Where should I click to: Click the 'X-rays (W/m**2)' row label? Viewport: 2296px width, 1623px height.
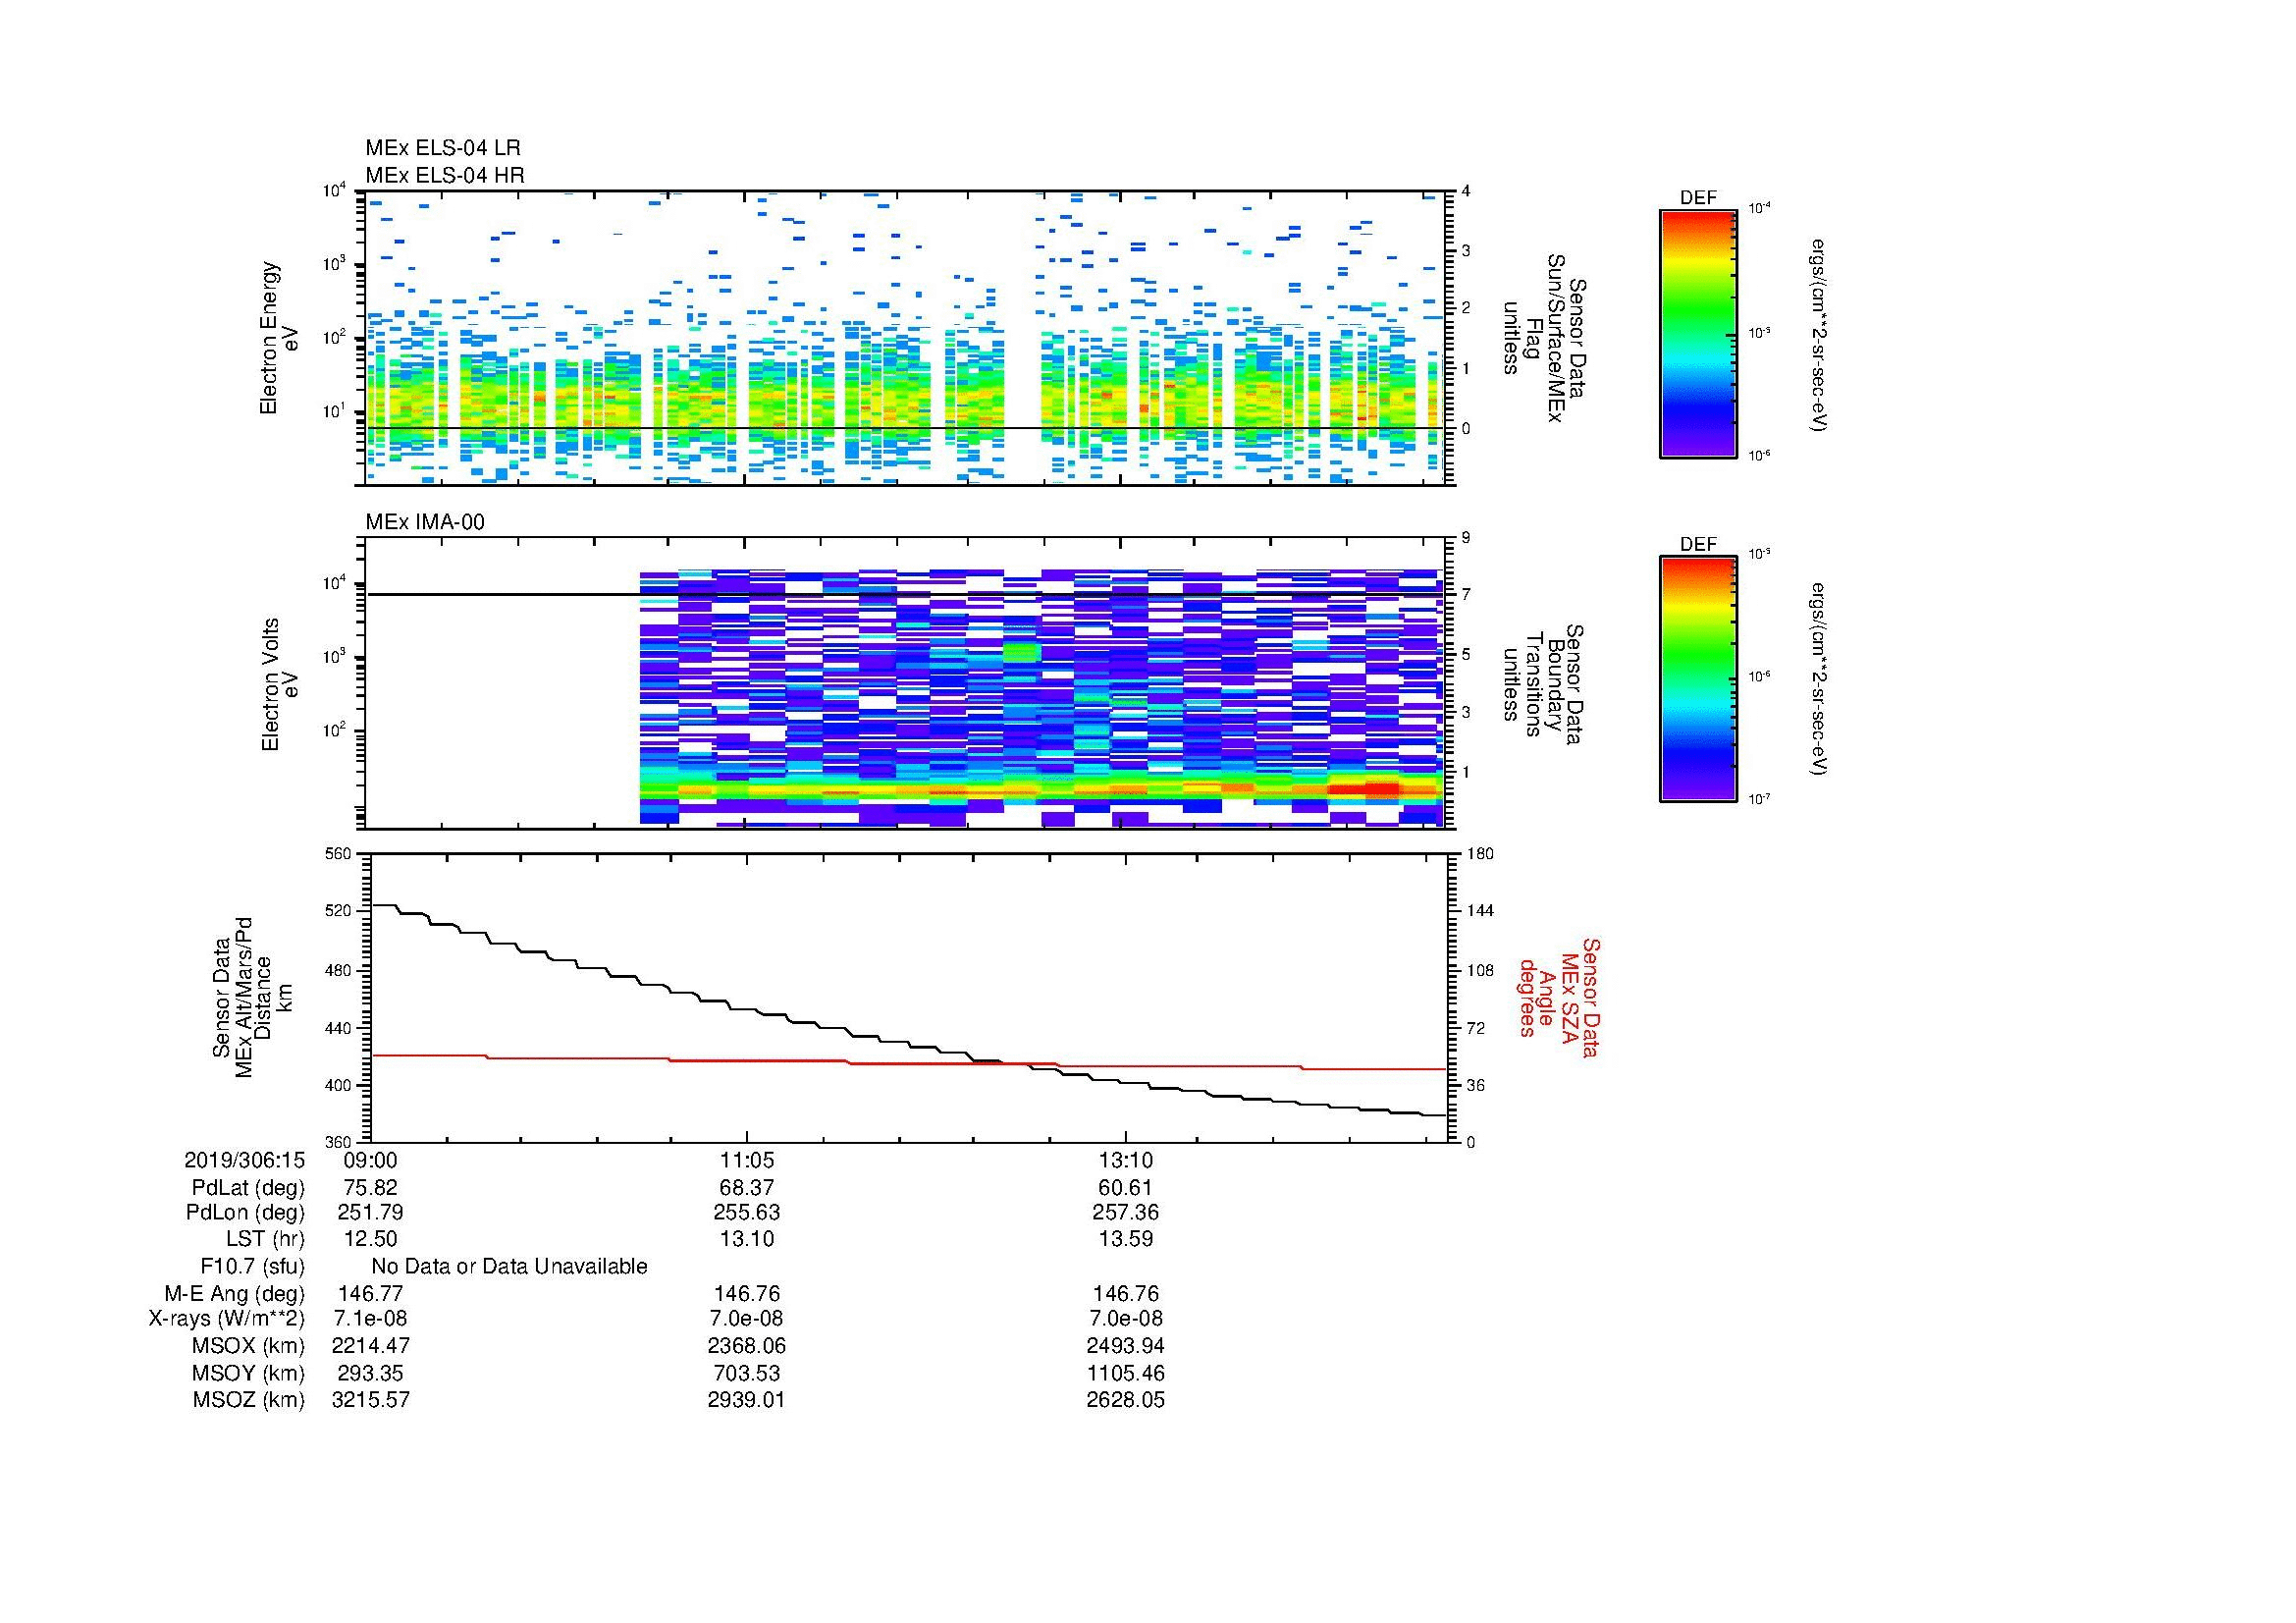227,1319
